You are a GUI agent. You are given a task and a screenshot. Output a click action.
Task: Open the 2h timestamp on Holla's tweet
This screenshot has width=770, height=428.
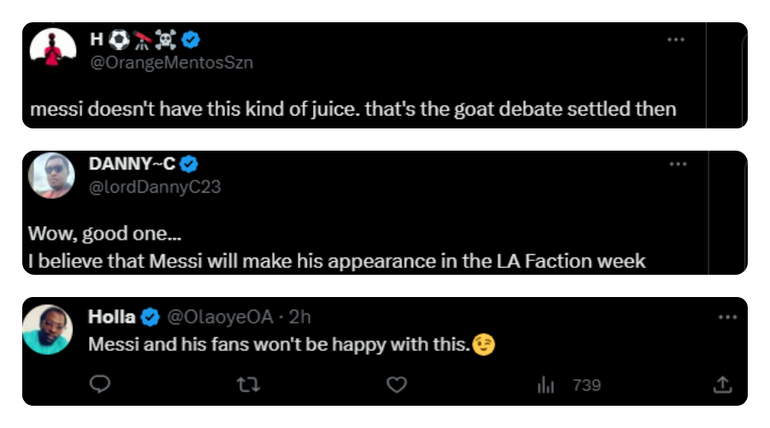coord(299,318)
